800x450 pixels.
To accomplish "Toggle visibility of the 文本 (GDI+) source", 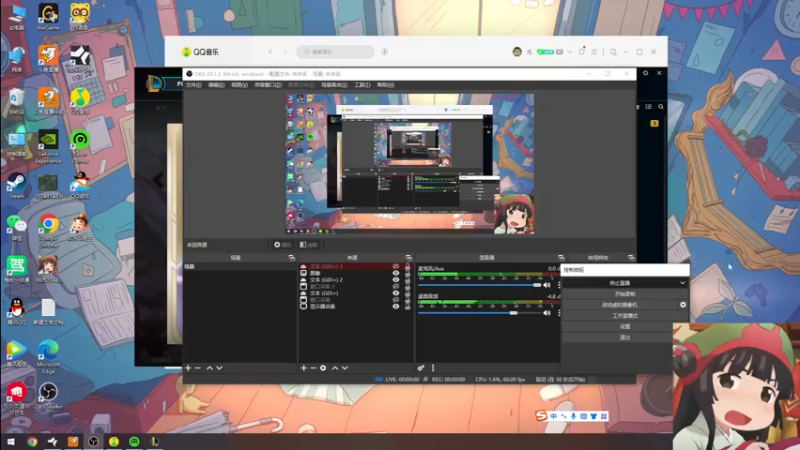I will click(x=395, y=293).
